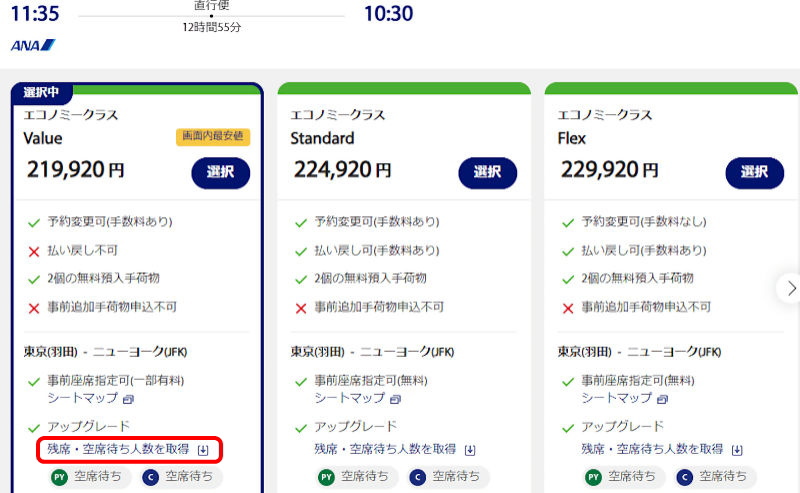Open Standard 残席・空席待ち人数を取得 link
Image resolution: width=800 pixels, height=493 pixels.
385,450
